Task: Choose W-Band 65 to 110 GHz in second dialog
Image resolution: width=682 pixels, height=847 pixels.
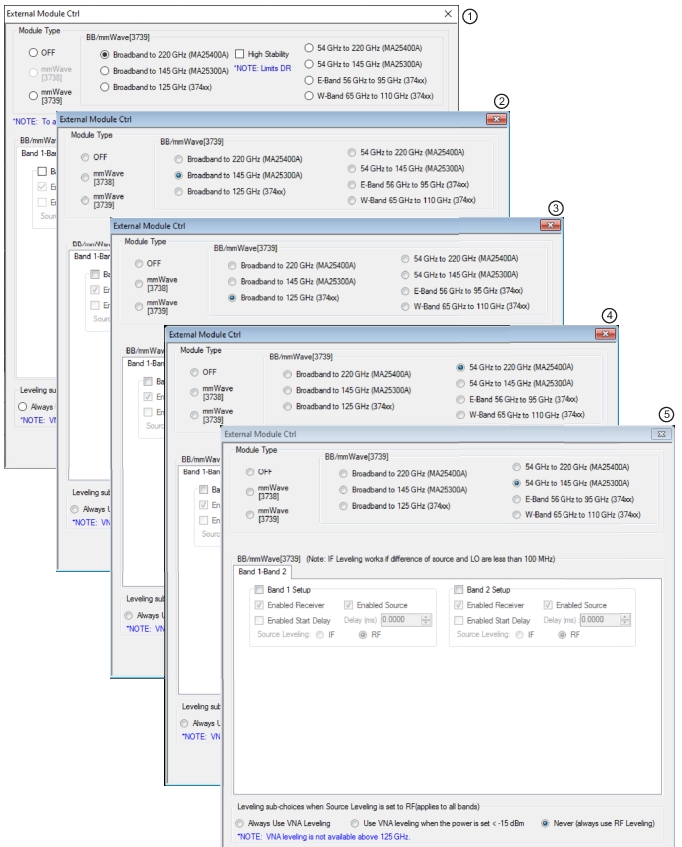Action: click(x=352, y=200)
